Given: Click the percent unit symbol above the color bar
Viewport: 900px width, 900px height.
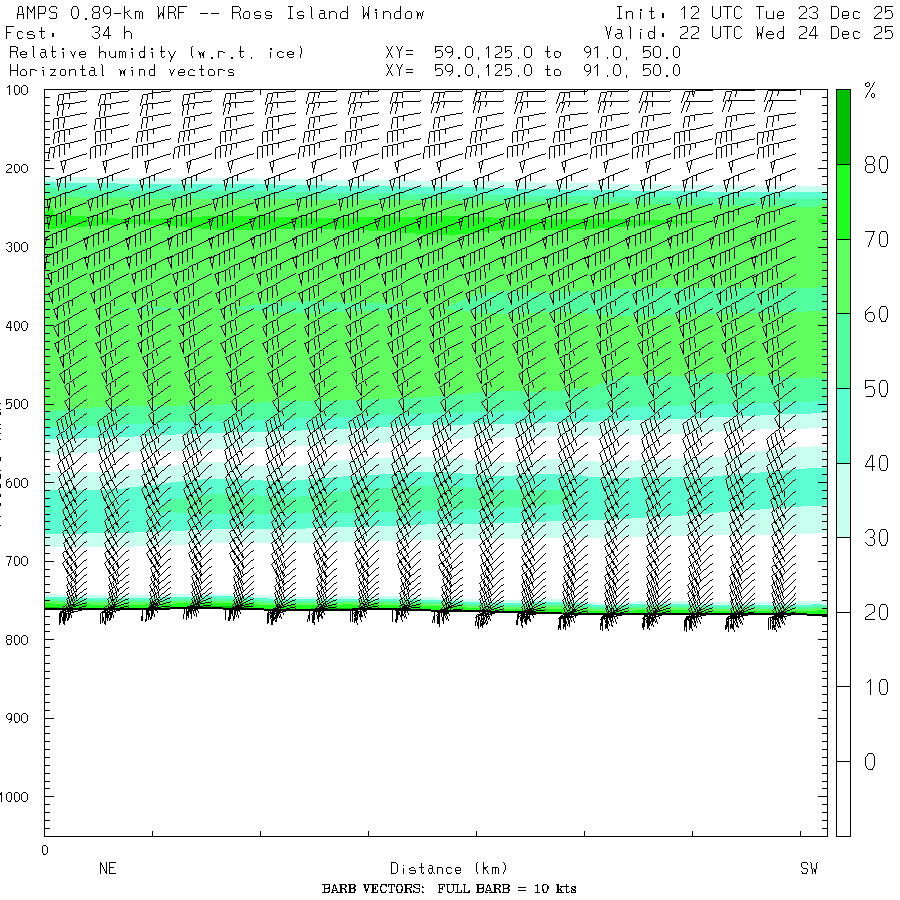Looking at the screenshot, I should coord(869,92).
